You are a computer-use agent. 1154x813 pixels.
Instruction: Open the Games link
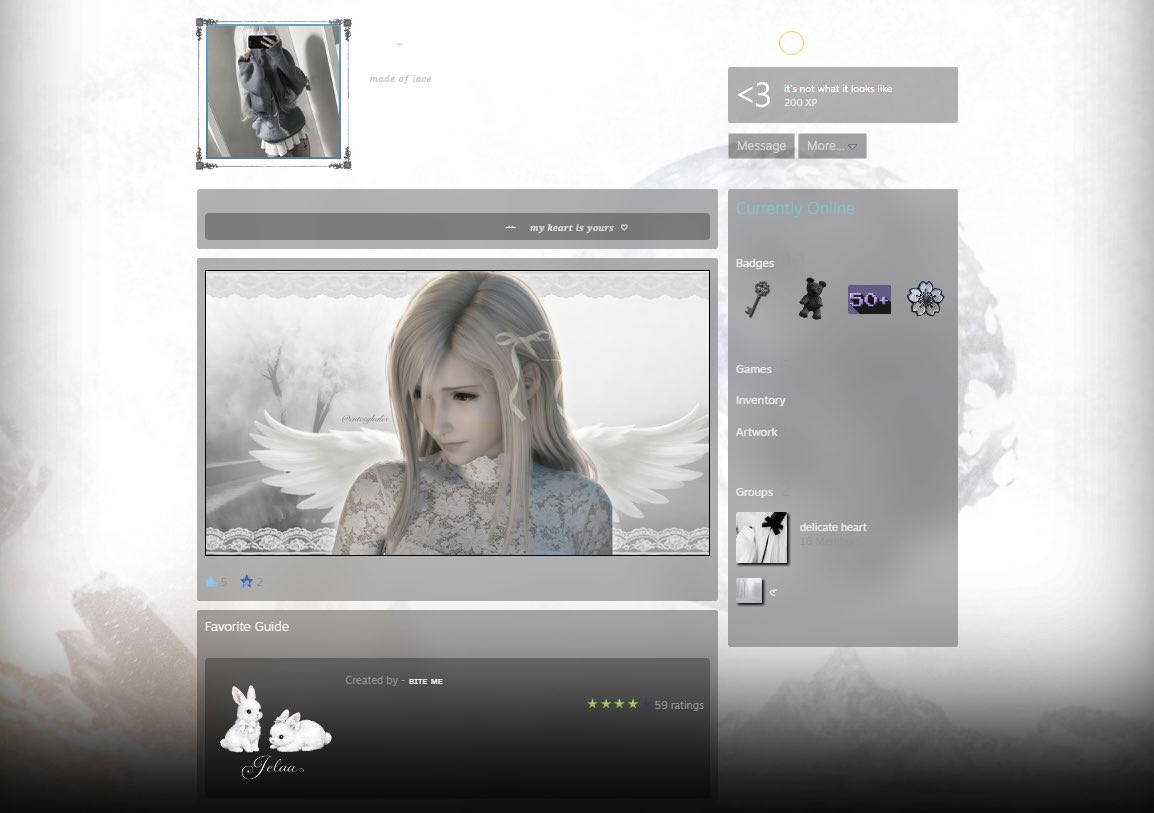pos(754,369)
